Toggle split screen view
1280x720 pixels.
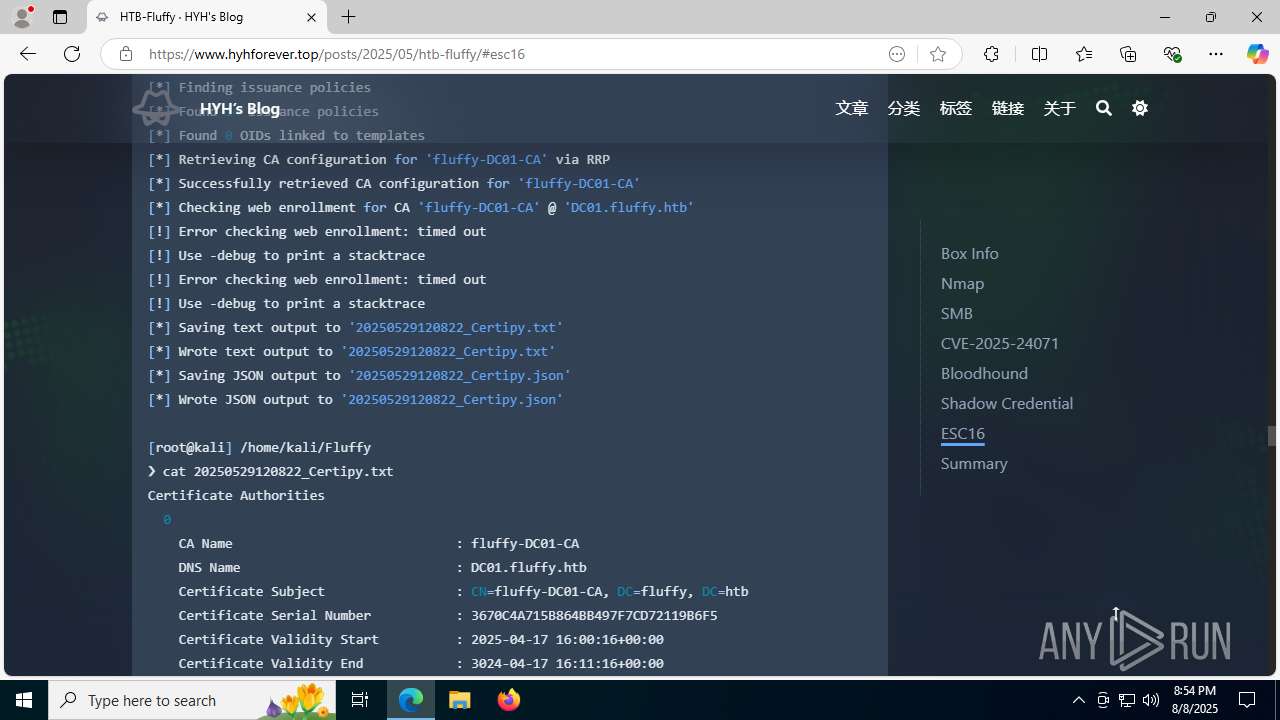click(x=1039, y=54)
